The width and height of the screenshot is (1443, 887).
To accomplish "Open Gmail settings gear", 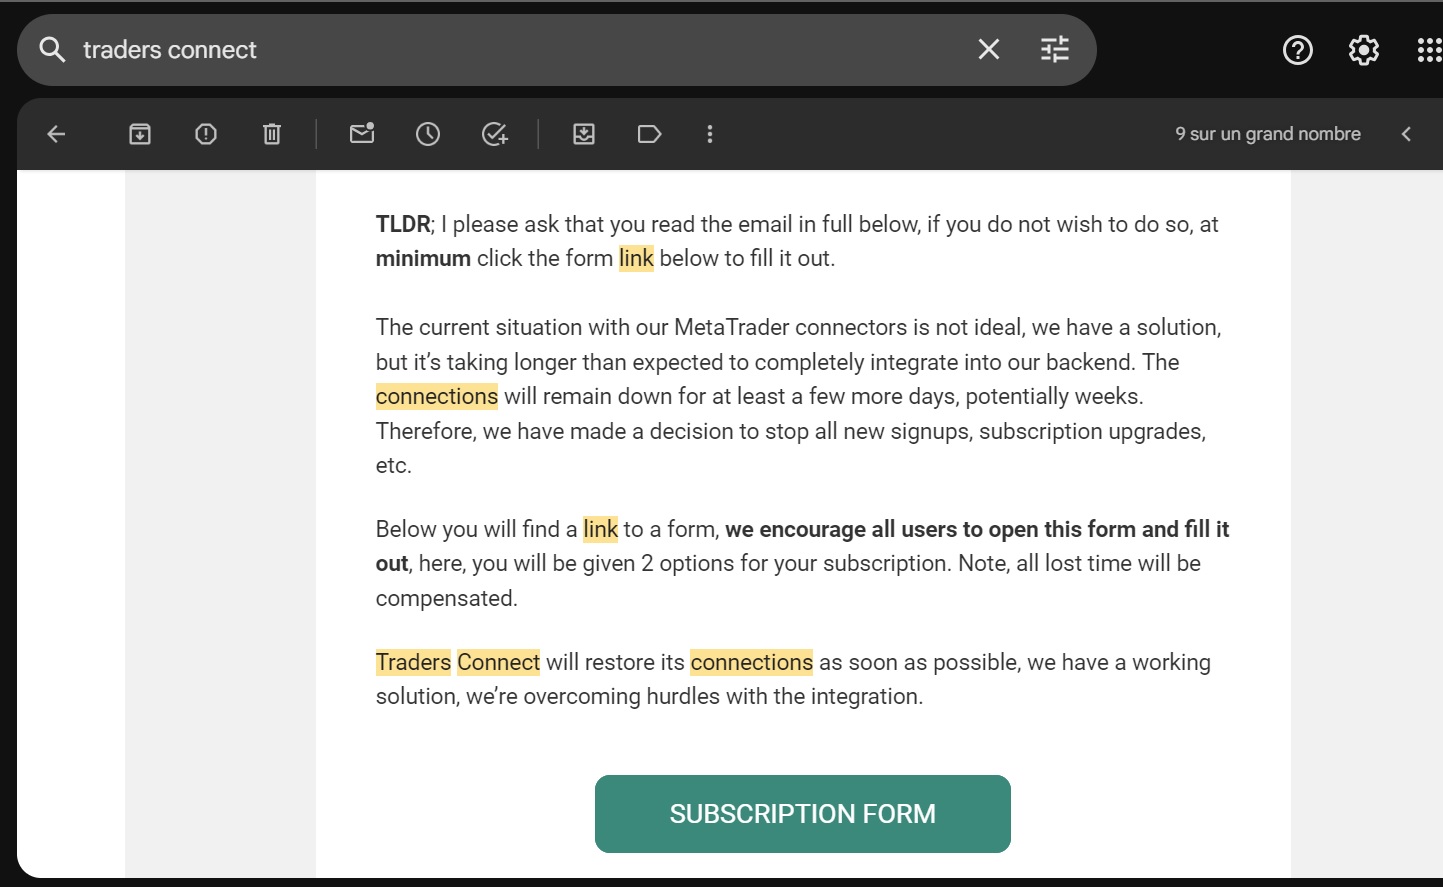I will (x=1363, y=50).
